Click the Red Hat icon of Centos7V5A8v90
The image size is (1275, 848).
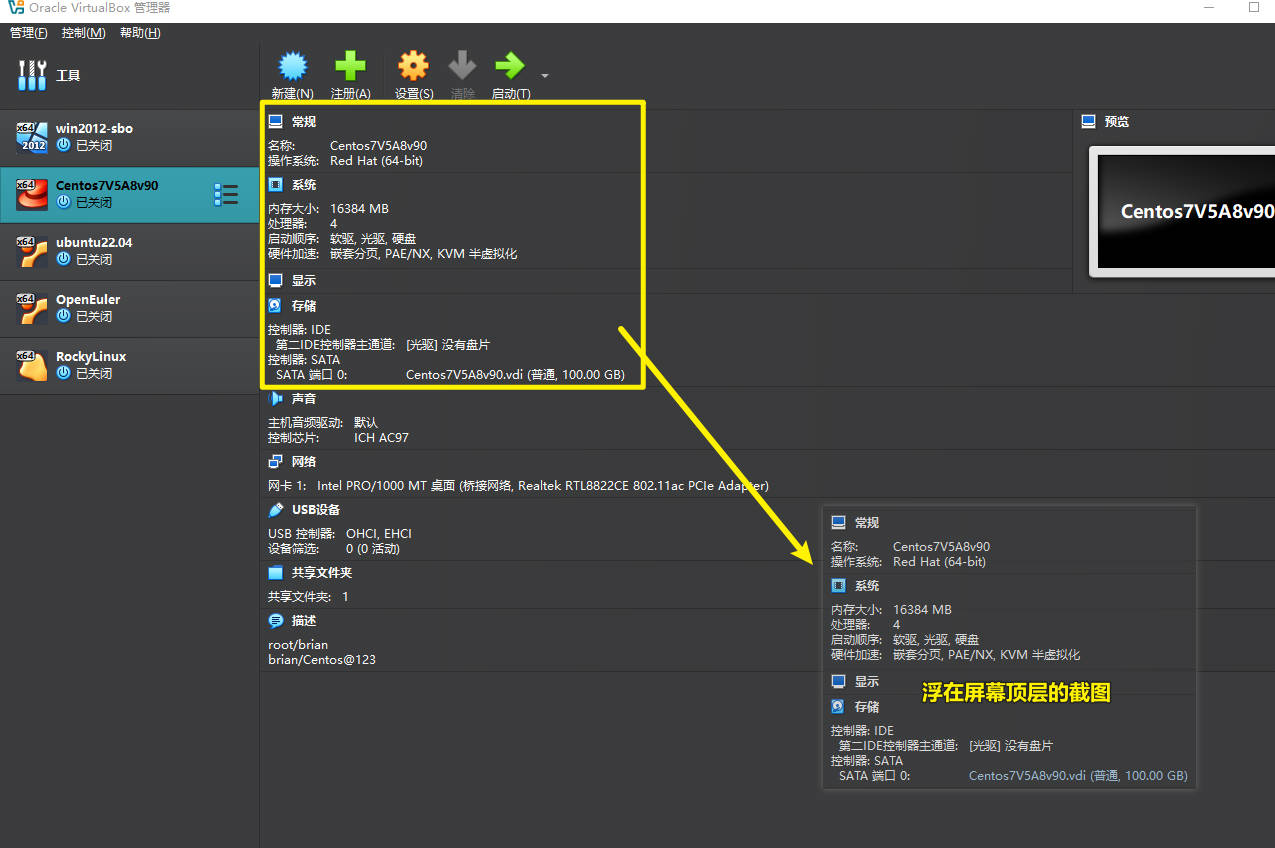click(x=32, y=194)
